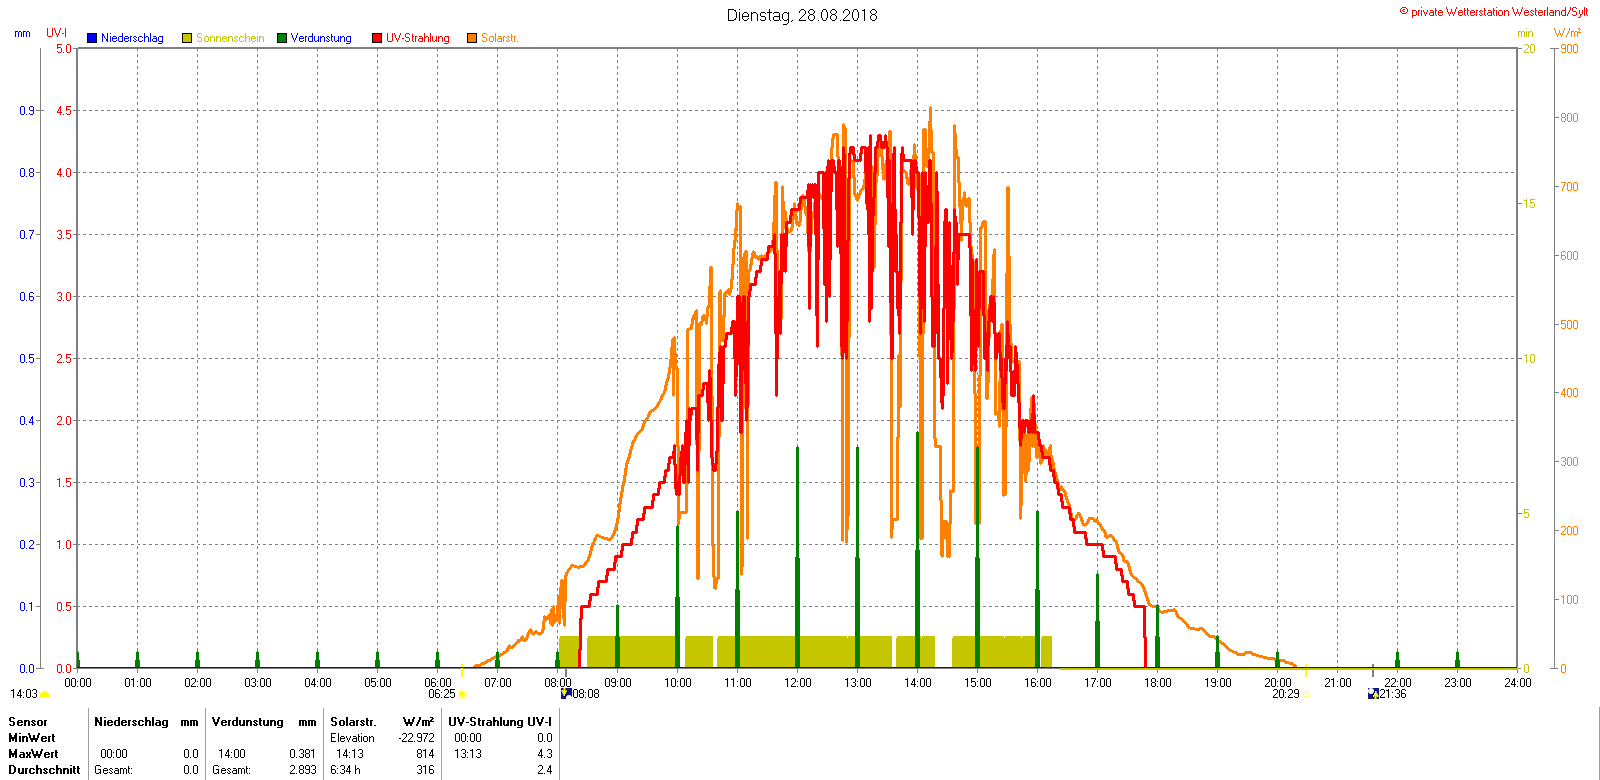1600x780 pixels.
Task: Select the Niederschlag legend label
Action: coord(132,38)
